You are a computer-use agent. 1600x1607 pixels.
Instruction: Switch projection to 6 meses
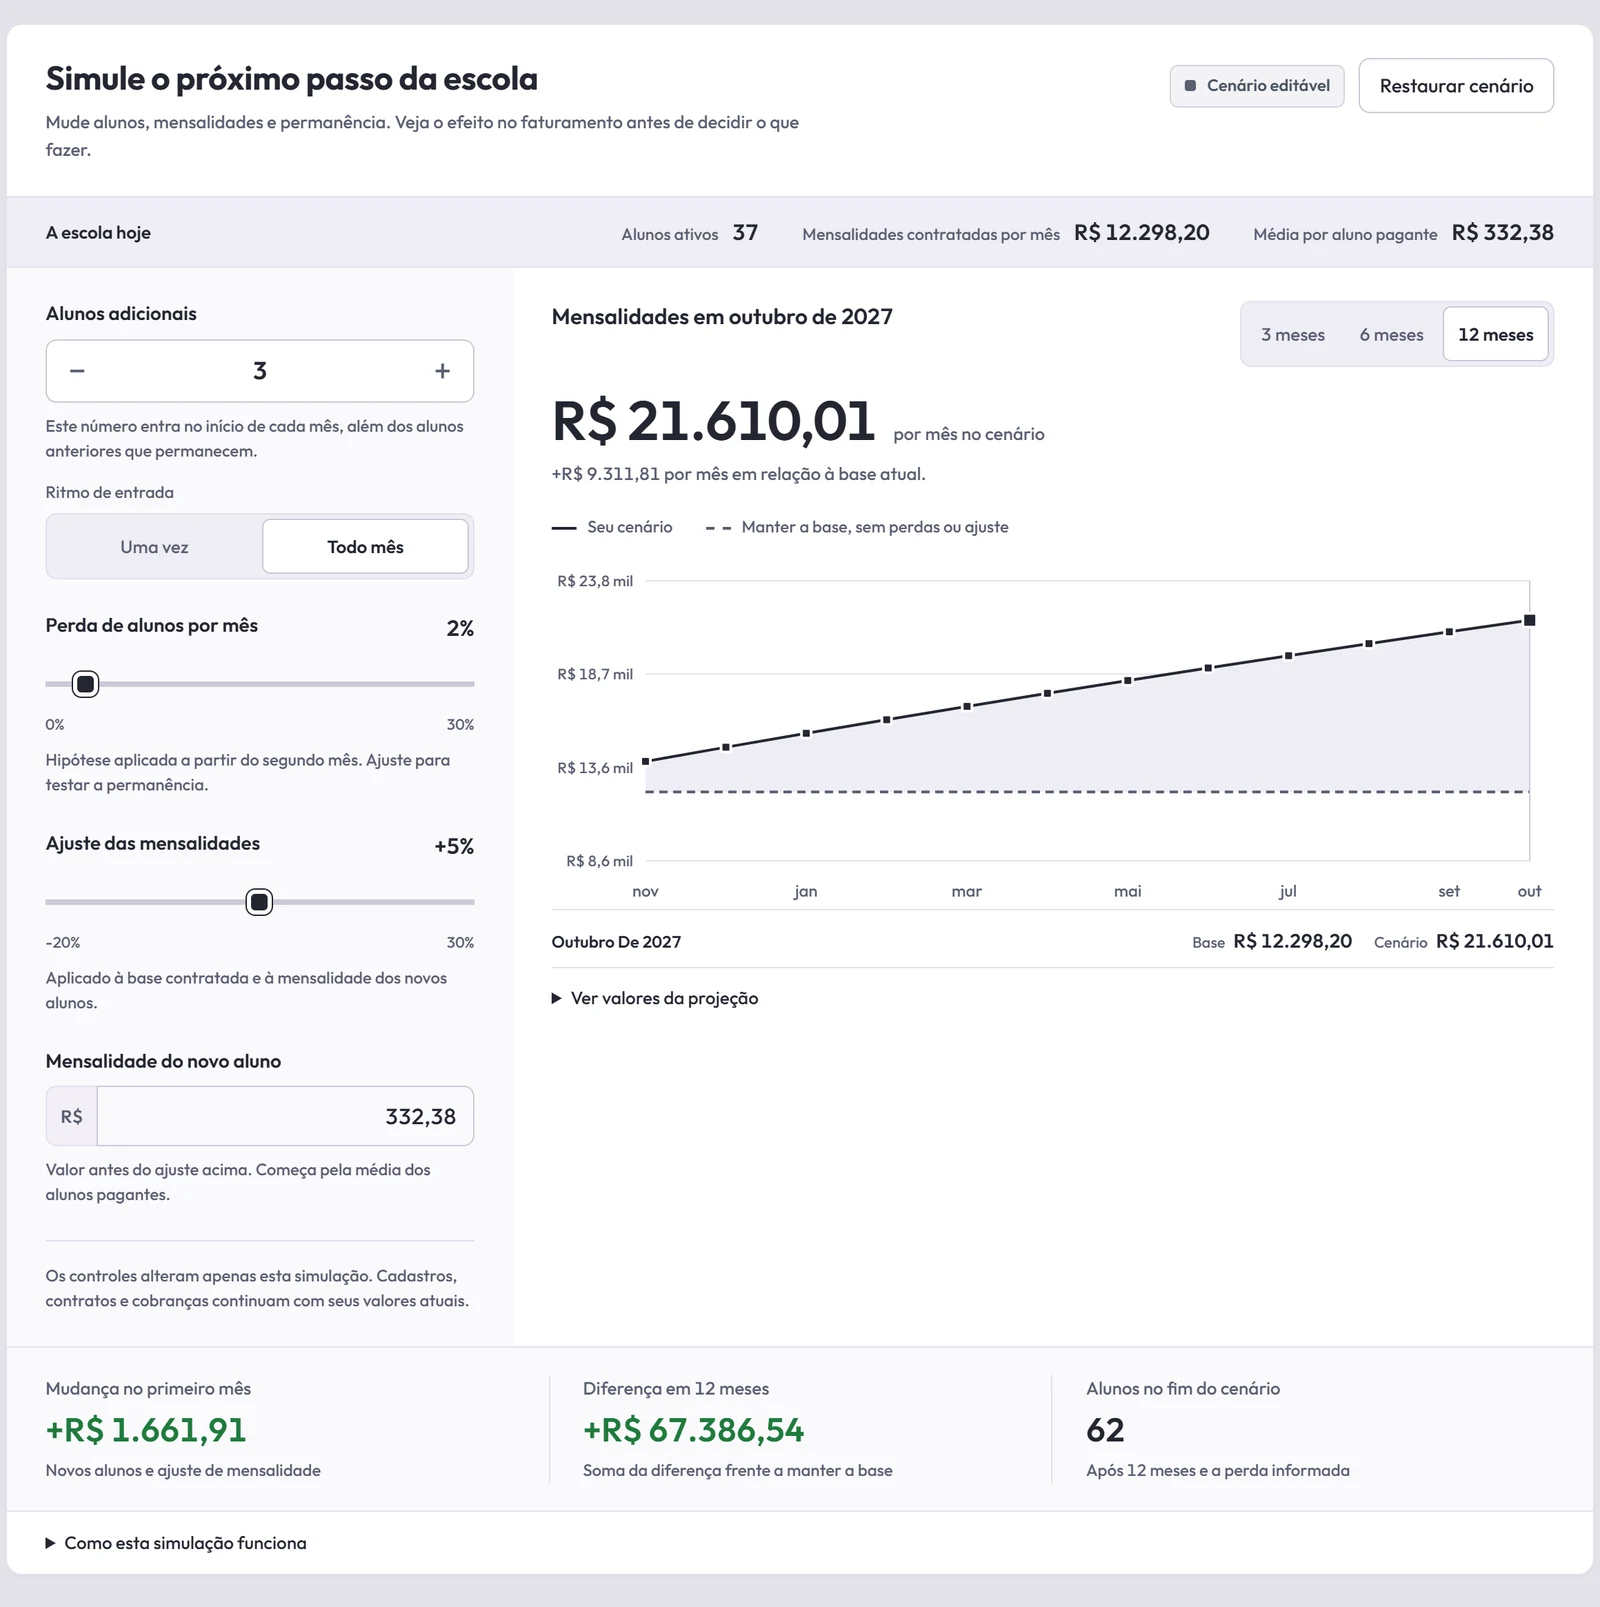tap(1391, 334)
